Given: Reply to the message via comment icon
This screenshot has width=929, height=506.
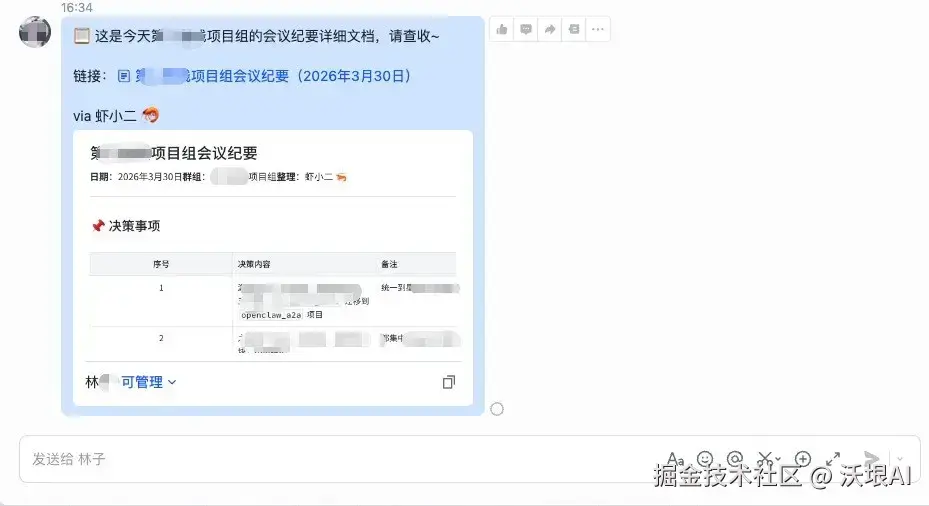Looking at the screenshot, I should point(526,29).
